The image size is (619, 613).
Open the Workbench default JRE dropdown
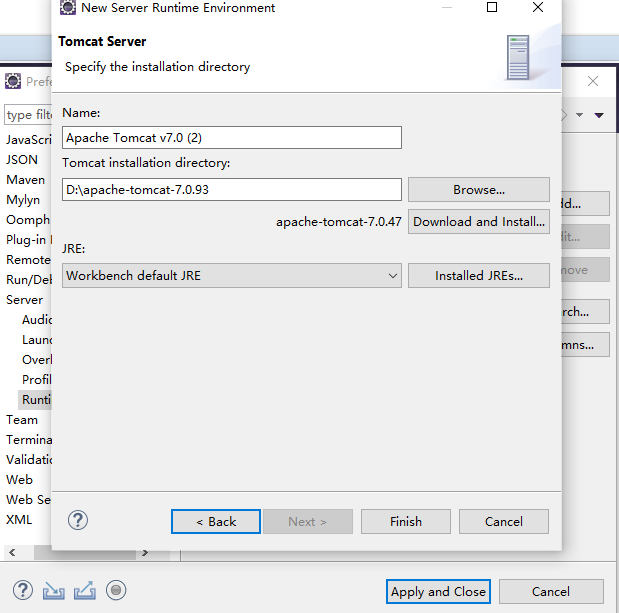tap(232, 276)
